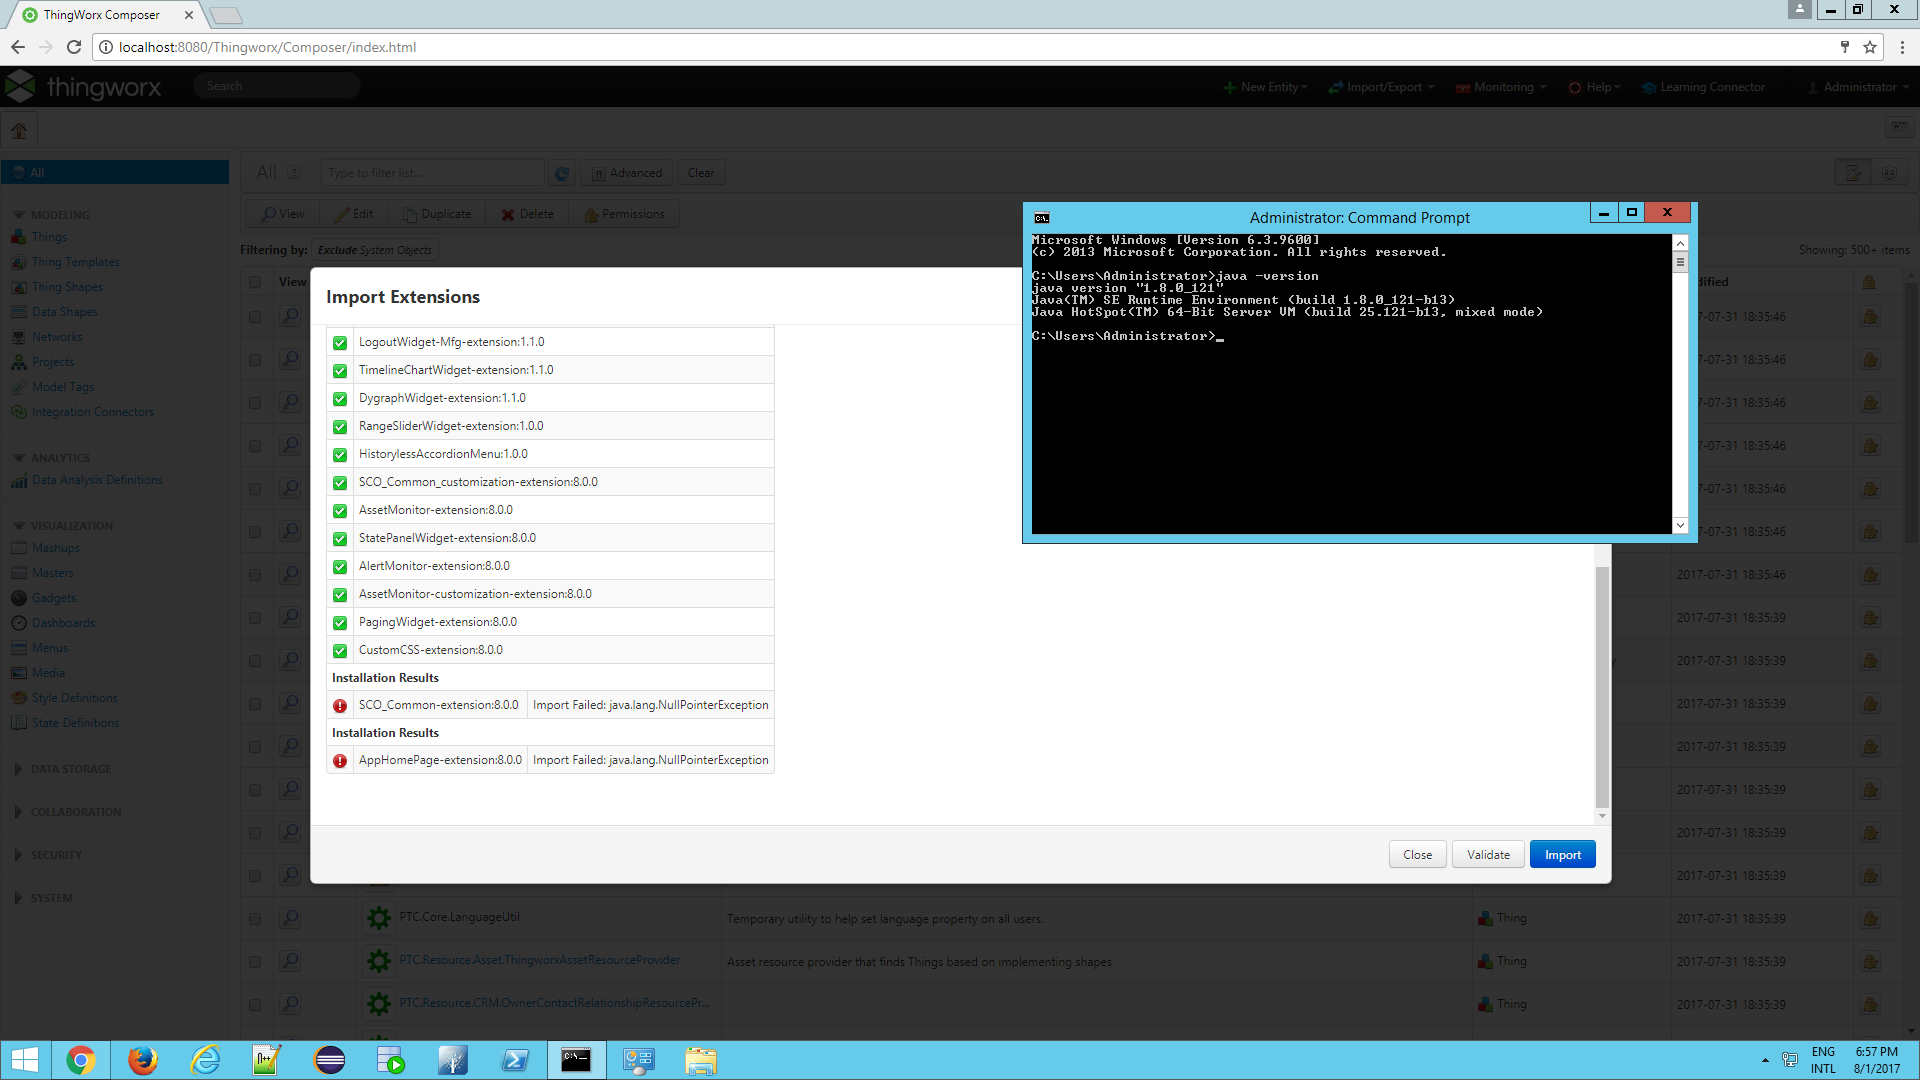Toggle checkbox for CustomCSS-extension:8.0.0
Screen dimensions: 1920x1080
point(340,651)
